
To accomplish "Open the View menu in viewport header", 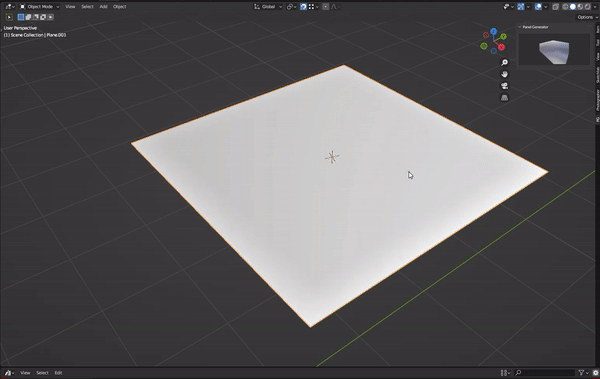I will [70, 7].
